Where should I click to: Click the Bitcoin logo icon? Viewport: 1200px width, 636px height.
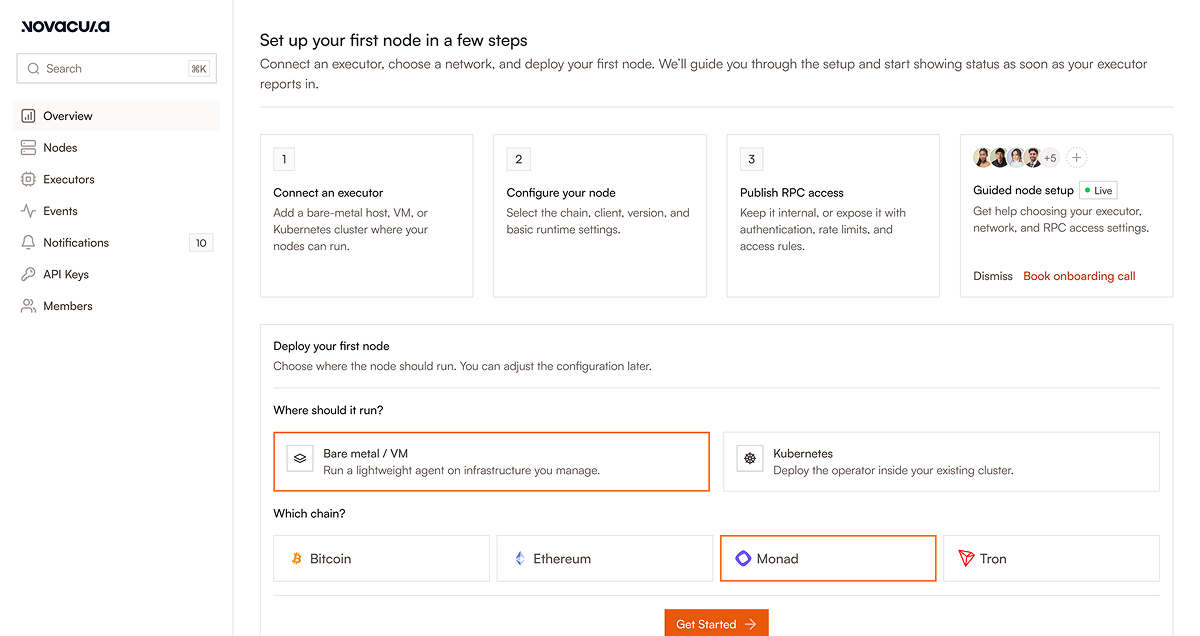click(x=296, y=559)
